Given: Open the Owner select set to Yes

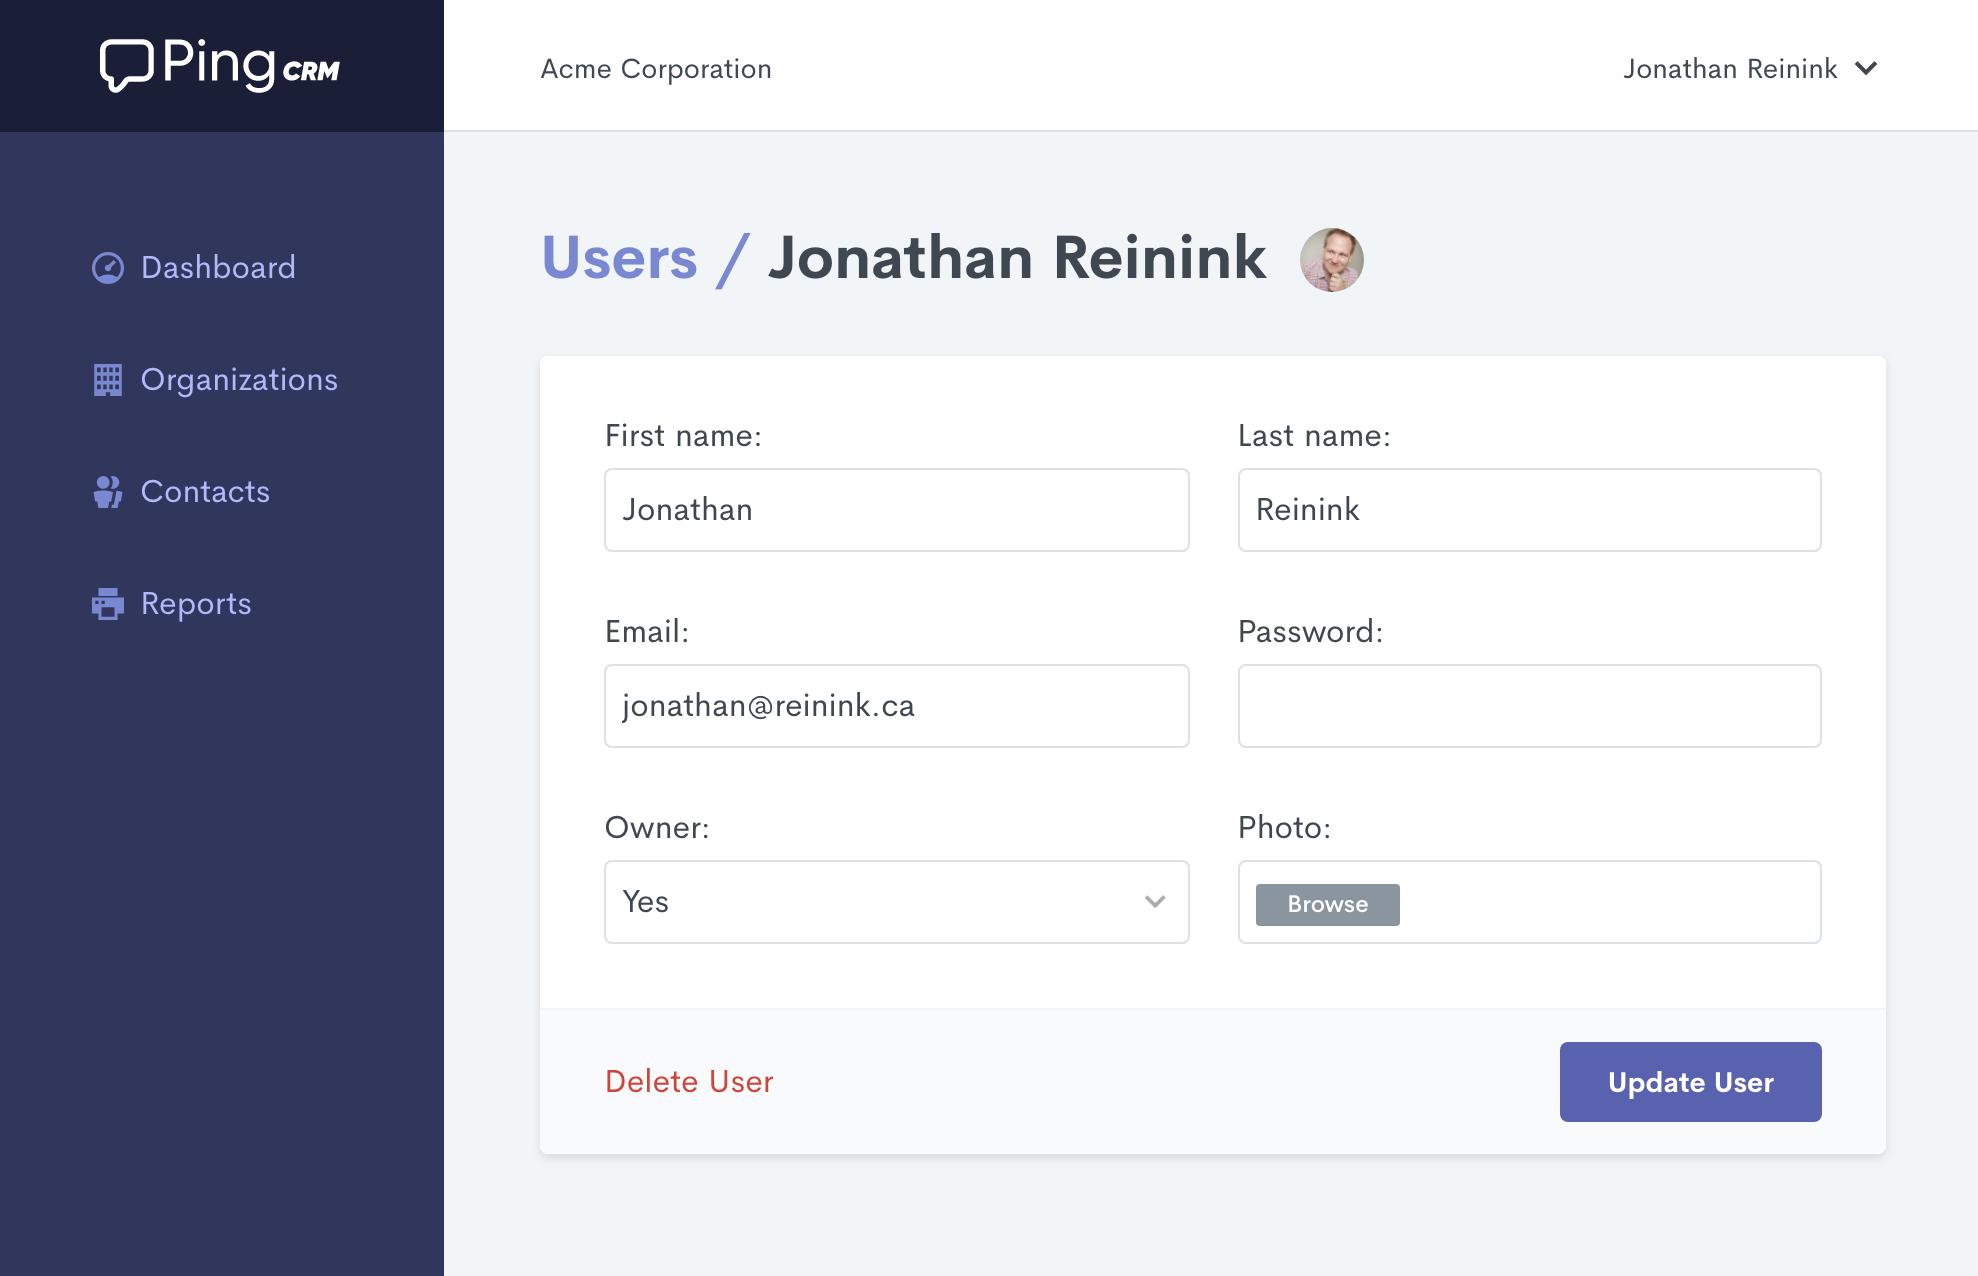Looking at the screenshot, I should 897,902.
